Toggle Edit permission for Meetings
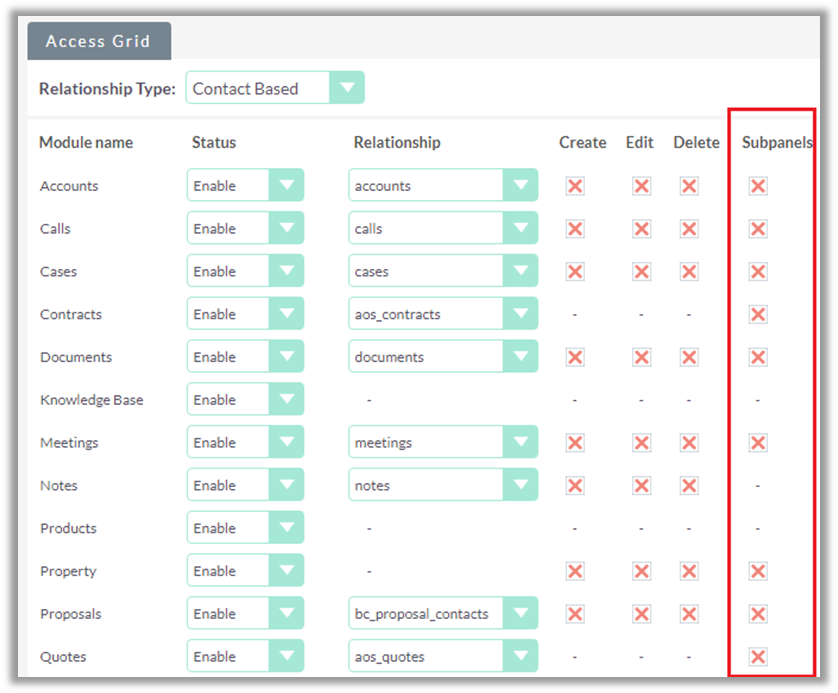This screenshot has width=838, height=693. 642,443
